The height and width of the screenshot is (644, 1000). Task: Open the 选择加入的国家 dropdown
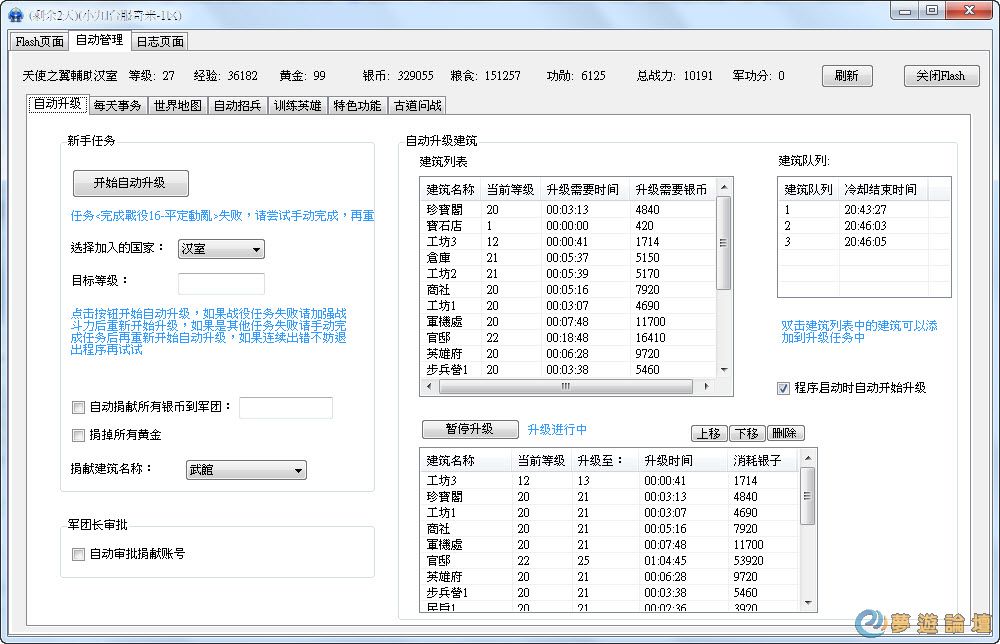pos(221,249)
